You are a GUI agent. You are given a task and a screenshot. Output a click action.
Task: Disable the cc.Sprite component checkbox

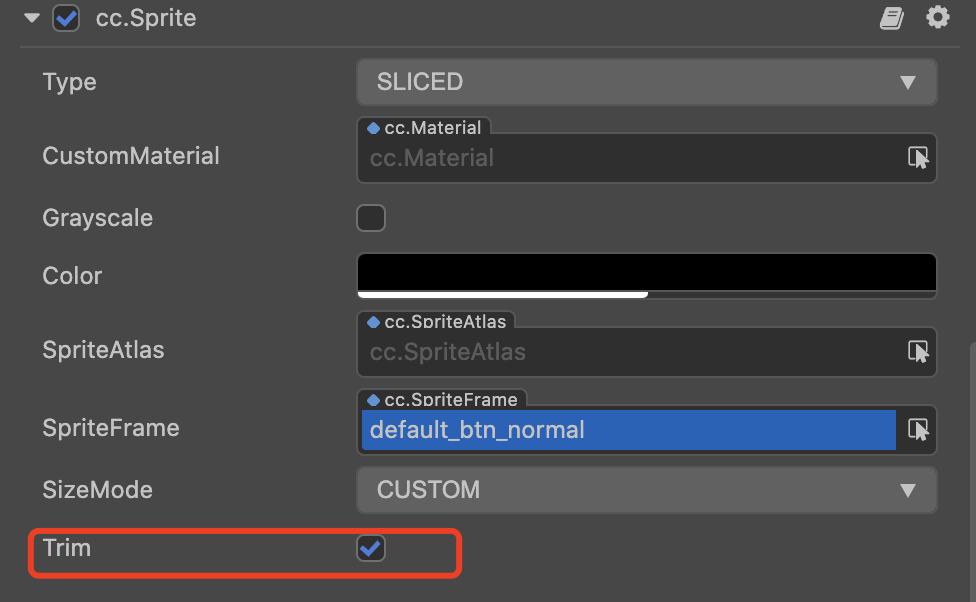tap(66, 18)
